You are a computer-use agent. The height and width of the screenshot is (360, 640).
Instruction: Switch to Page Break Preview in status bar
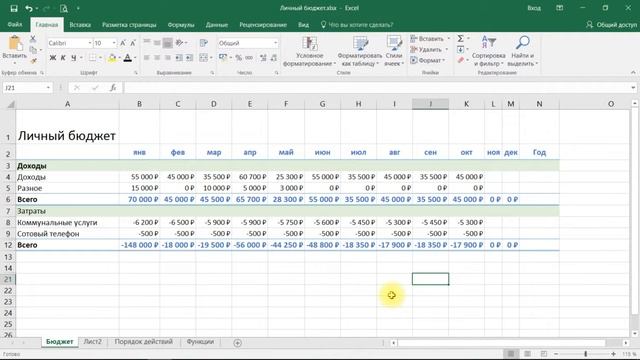pyautogui.click(x=544, y=353)
